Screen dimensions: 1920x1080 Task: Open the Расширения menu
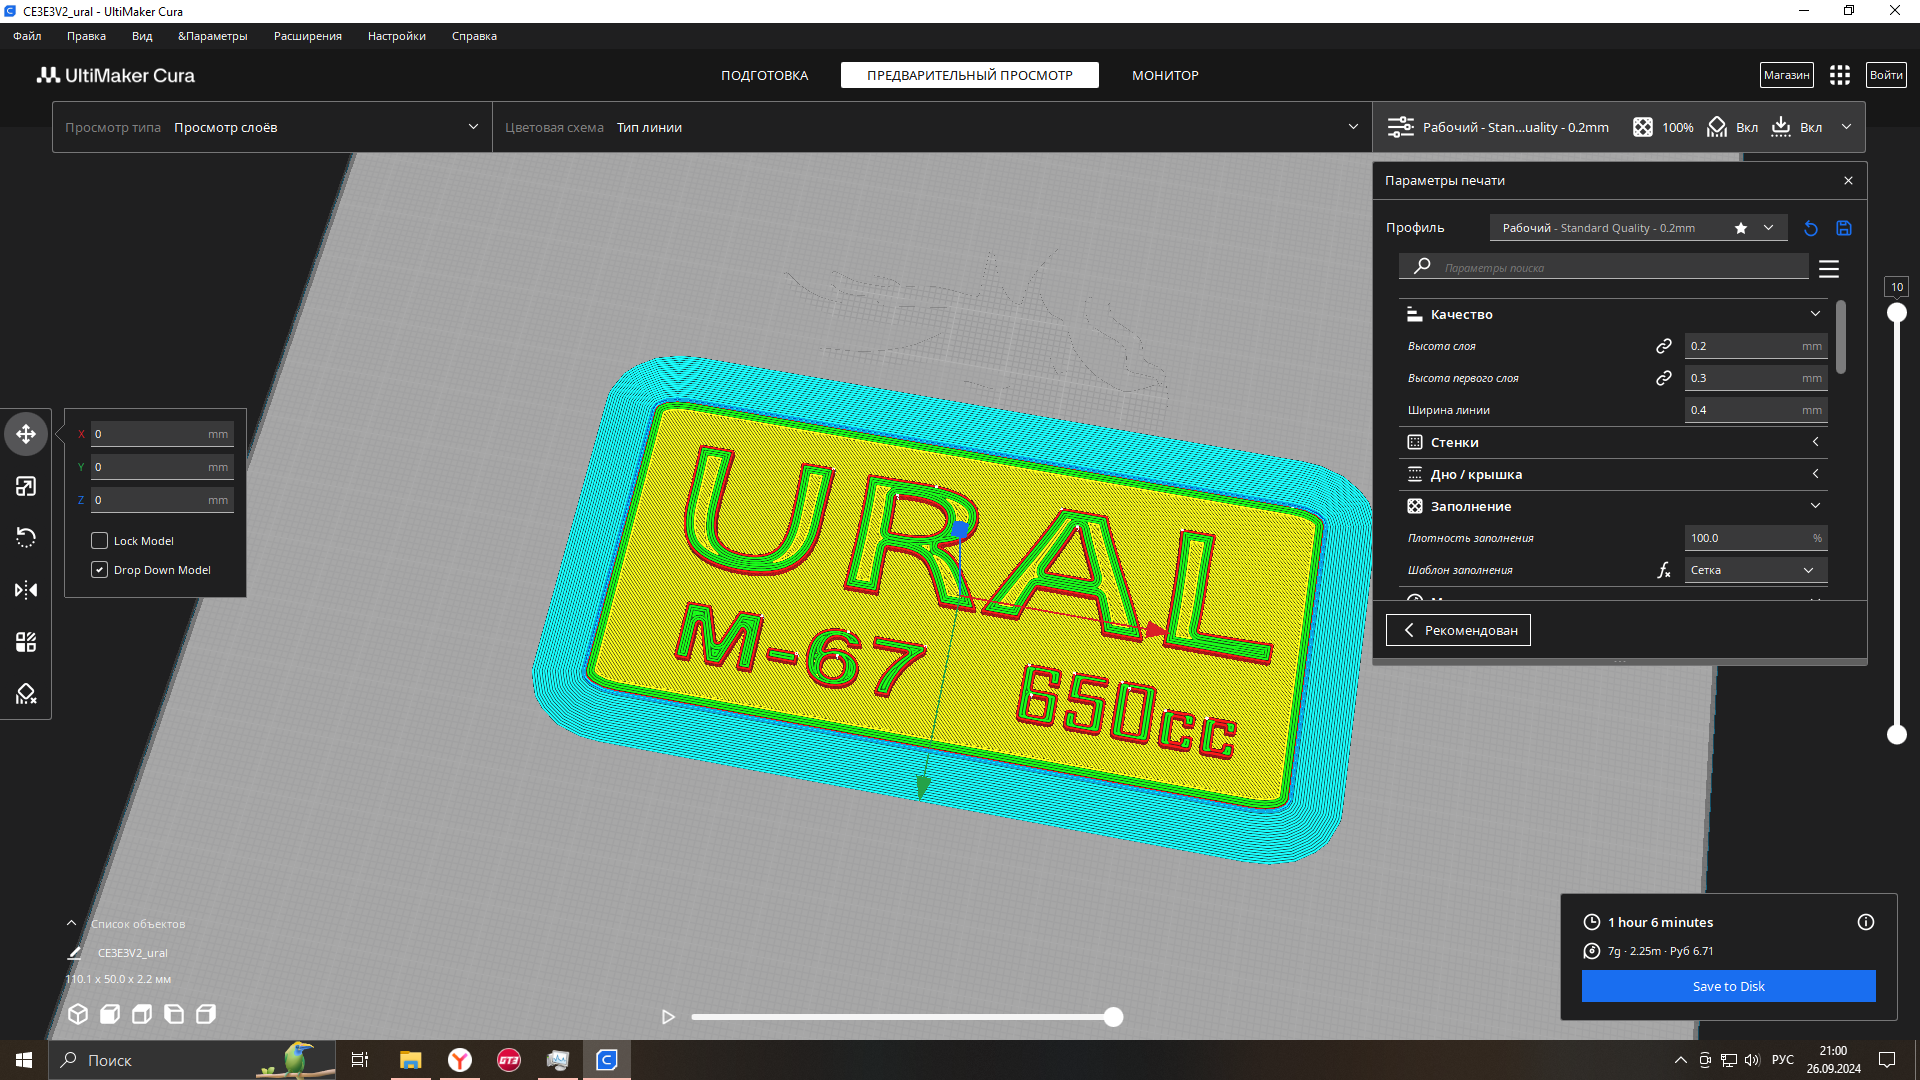tap(307, 36)
